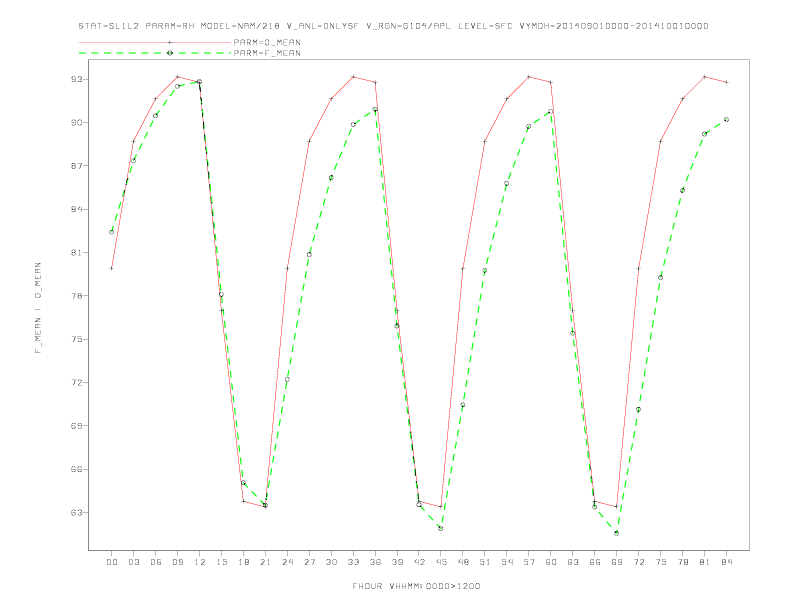
Task: Click the 06 forecast hour x-axis tick
Action: [156, 562]
